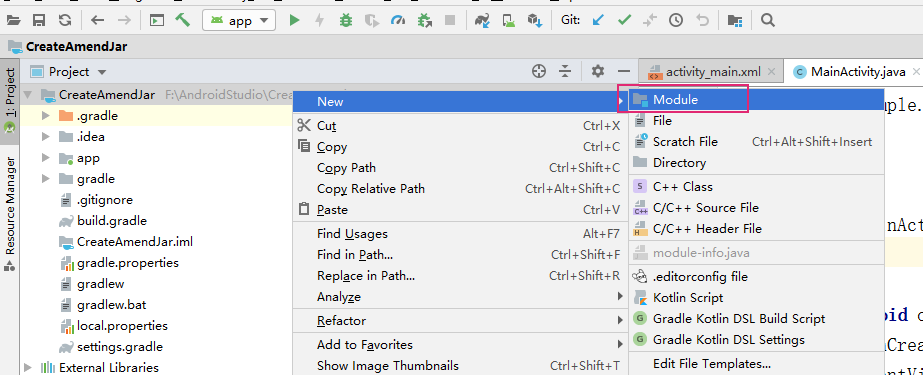
Task: Collapse all in Project panel
Action: (565, 72)
